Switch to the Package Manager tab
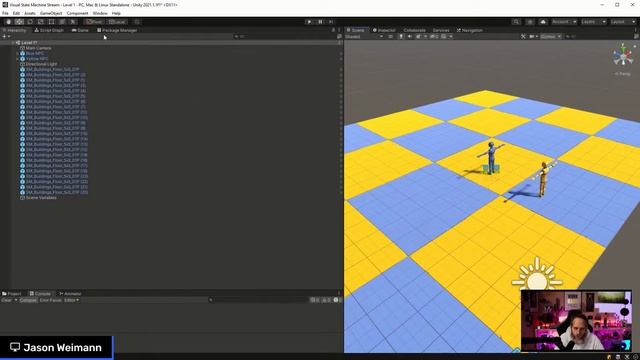This screenshot has height=360, width=640. tap(117, 30)
